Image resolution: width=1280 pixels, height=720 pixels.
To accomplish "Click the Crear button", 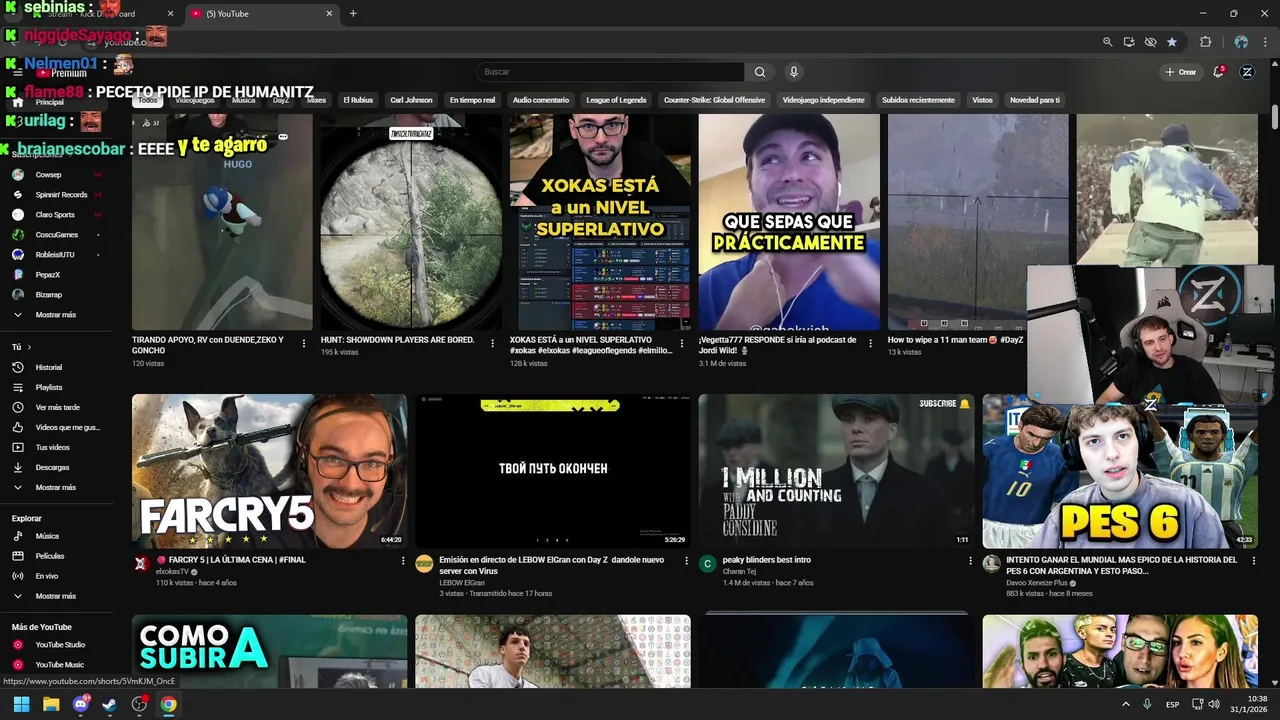I will tap(1180, 72).
